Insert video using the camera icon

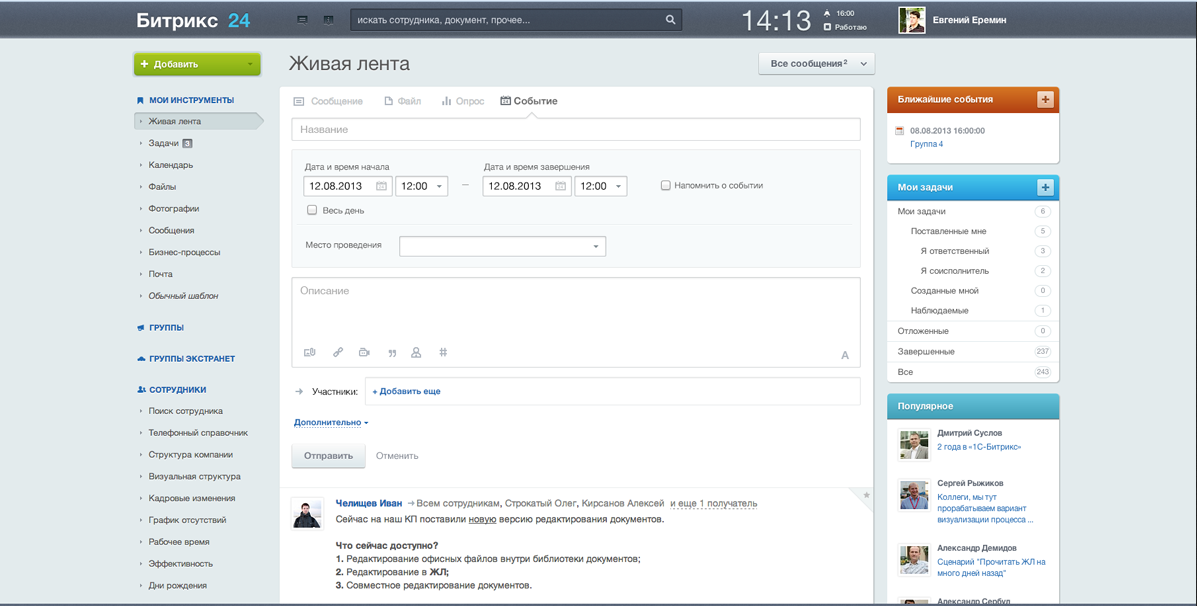coord(364,353)
